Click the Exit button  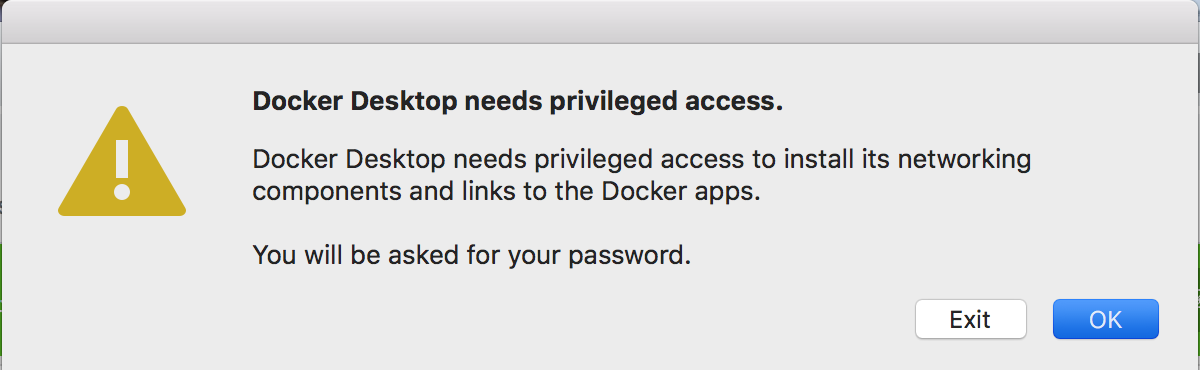tap(970, 319)
